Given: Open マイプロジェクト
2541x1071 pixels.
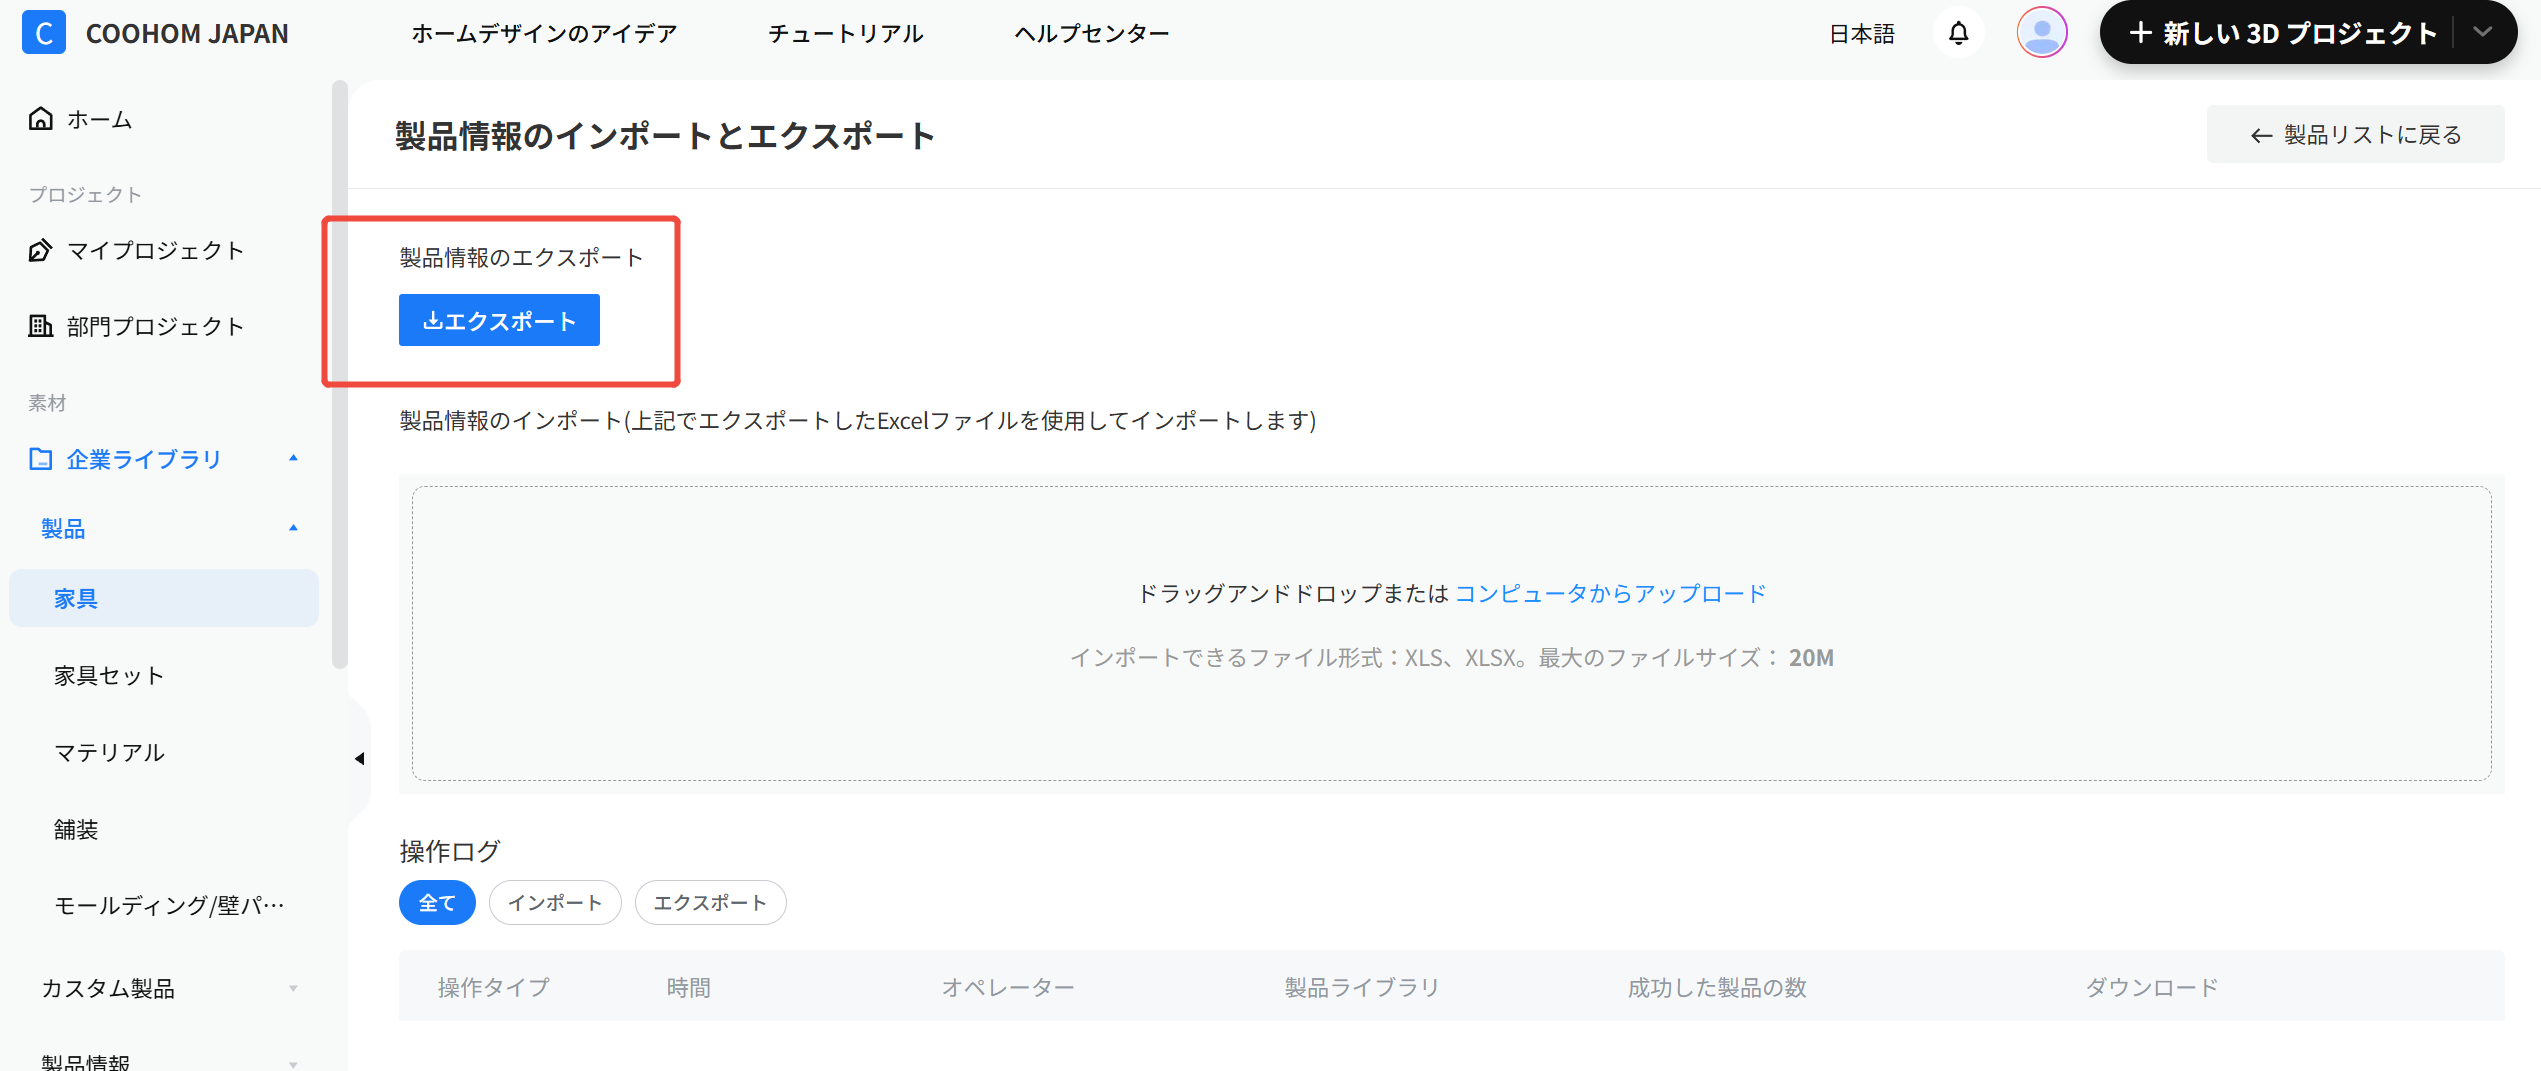Looking at the screenshot, I should point(155,250).
